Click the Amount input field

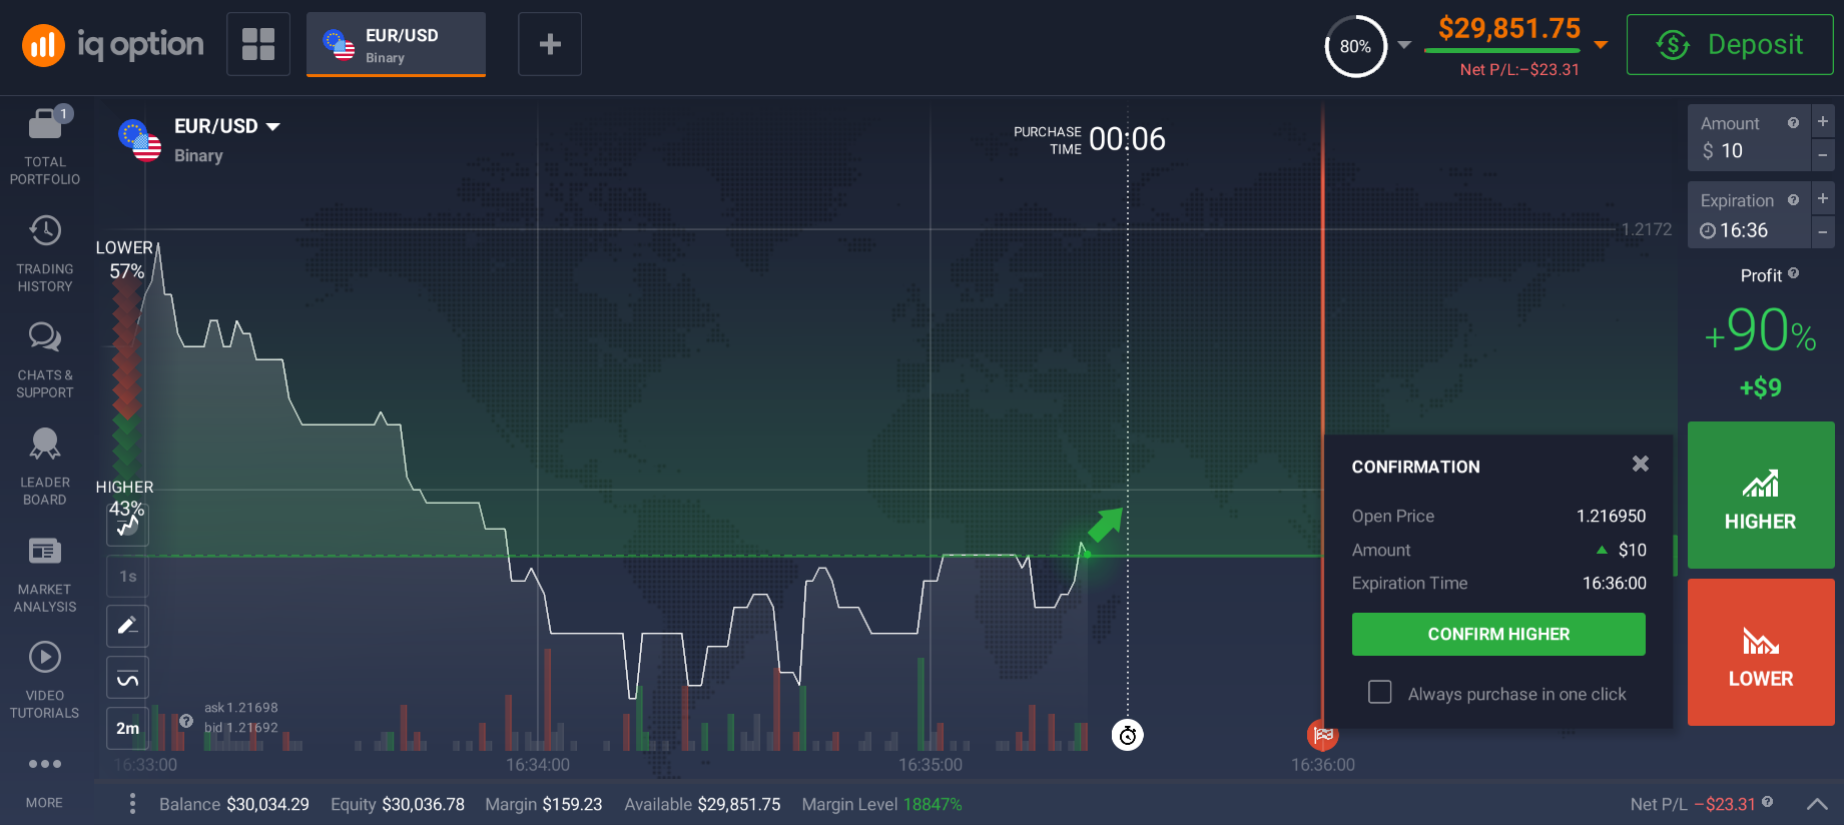(1749, 138)
